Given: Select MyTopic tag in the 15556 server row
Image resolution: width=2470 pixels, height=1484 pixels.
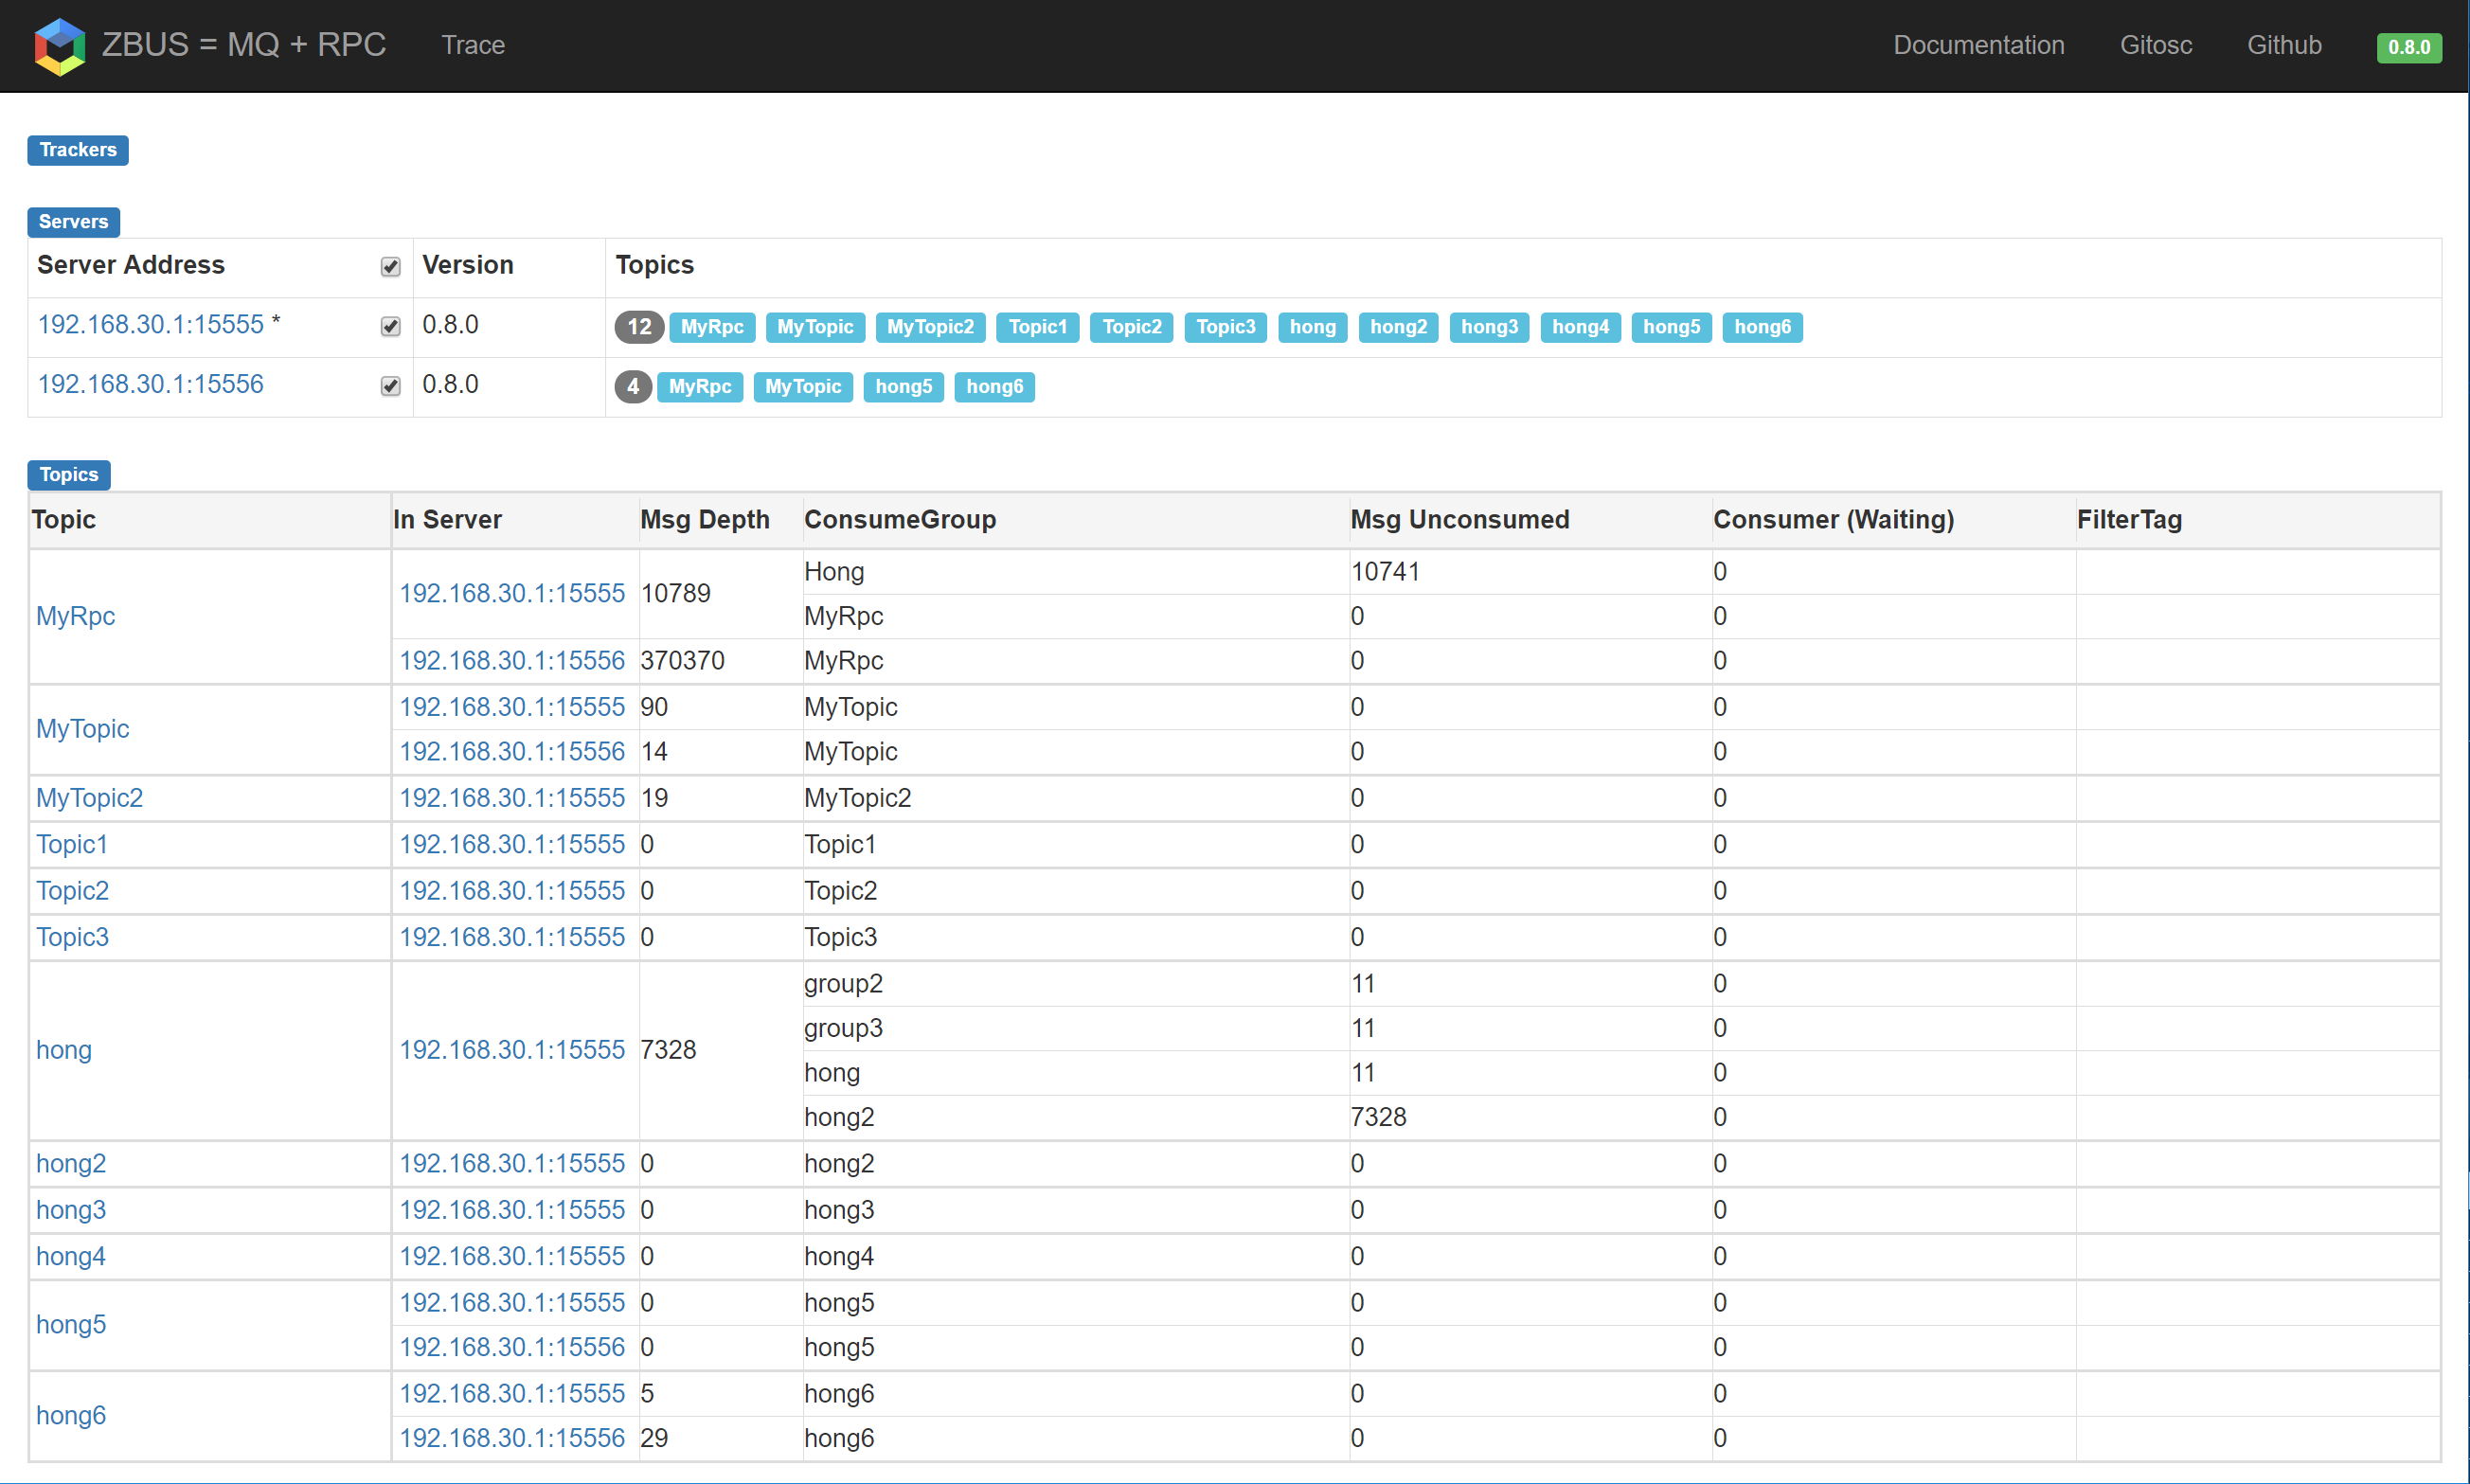Looking at the screenshot, I should coord(803,387).
